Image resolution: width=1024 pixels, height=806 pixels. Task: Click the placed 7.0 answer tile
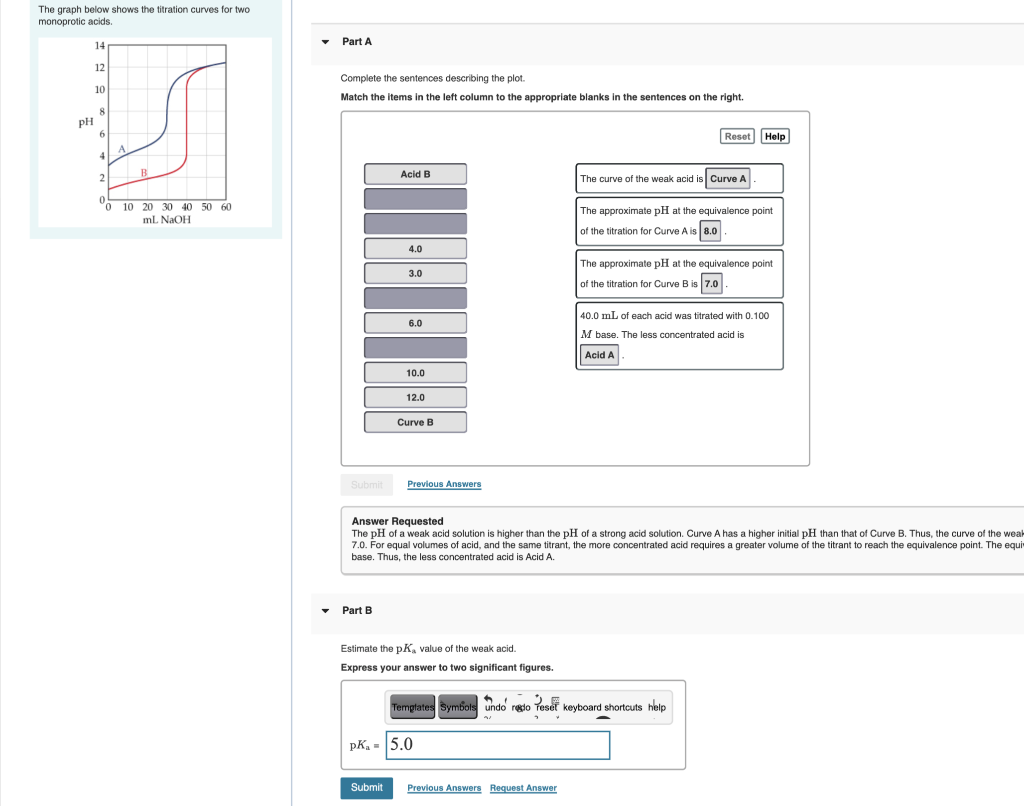click(x=711, y=283)
